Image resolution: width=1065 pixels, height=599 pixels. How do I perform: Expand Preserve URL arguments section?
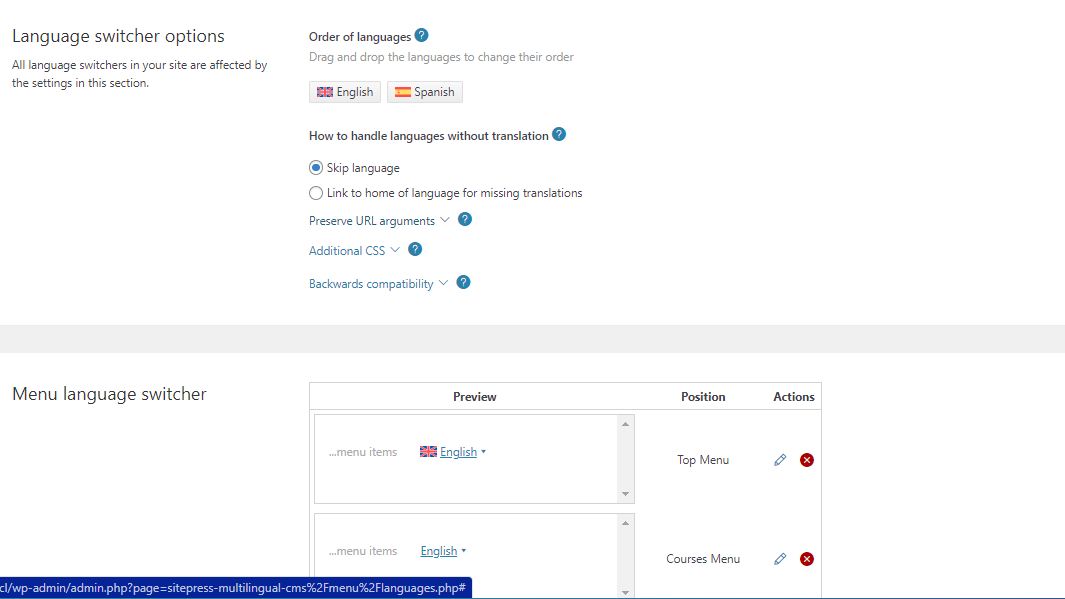pos(379,221)
